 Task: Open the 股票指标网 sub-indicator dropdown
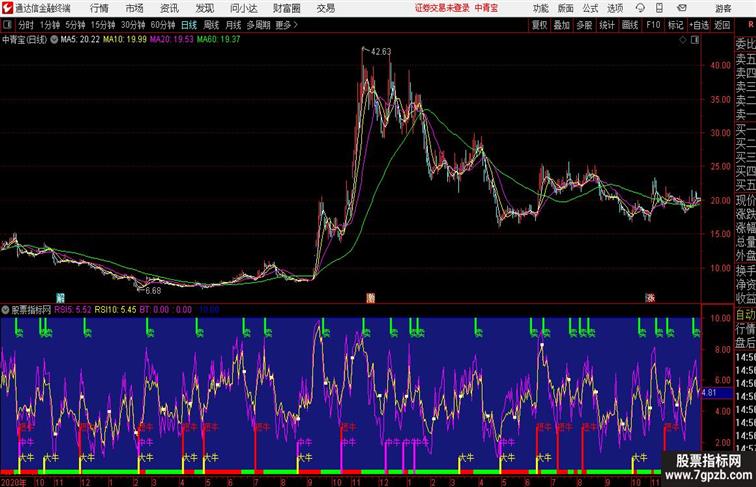click(x=5, y=310)
